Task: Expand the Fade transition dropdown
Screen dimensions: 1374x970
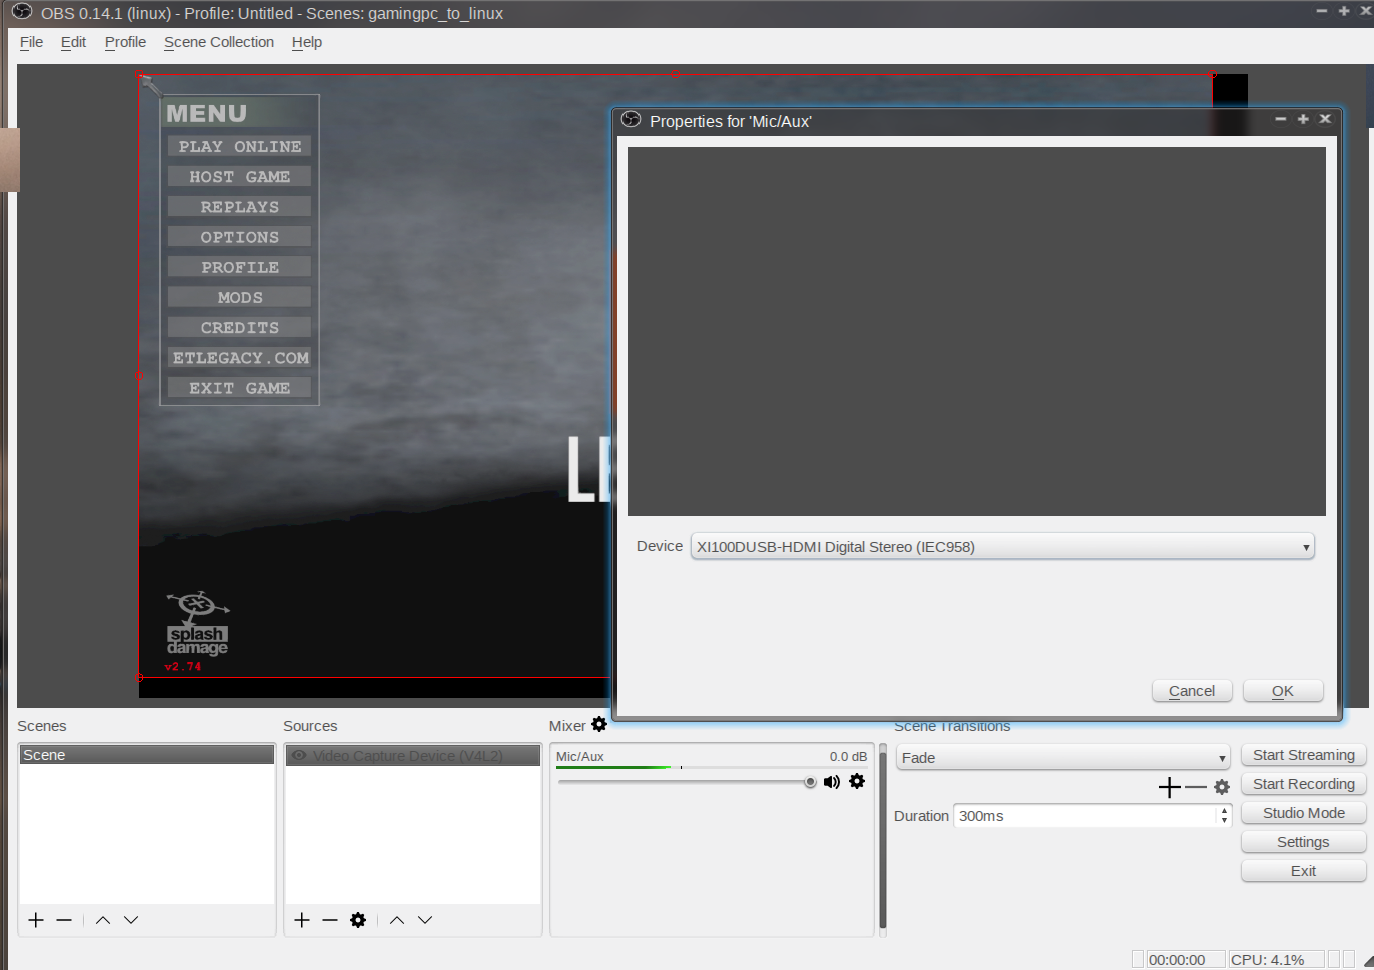Action: click(x=1062, y=758)
